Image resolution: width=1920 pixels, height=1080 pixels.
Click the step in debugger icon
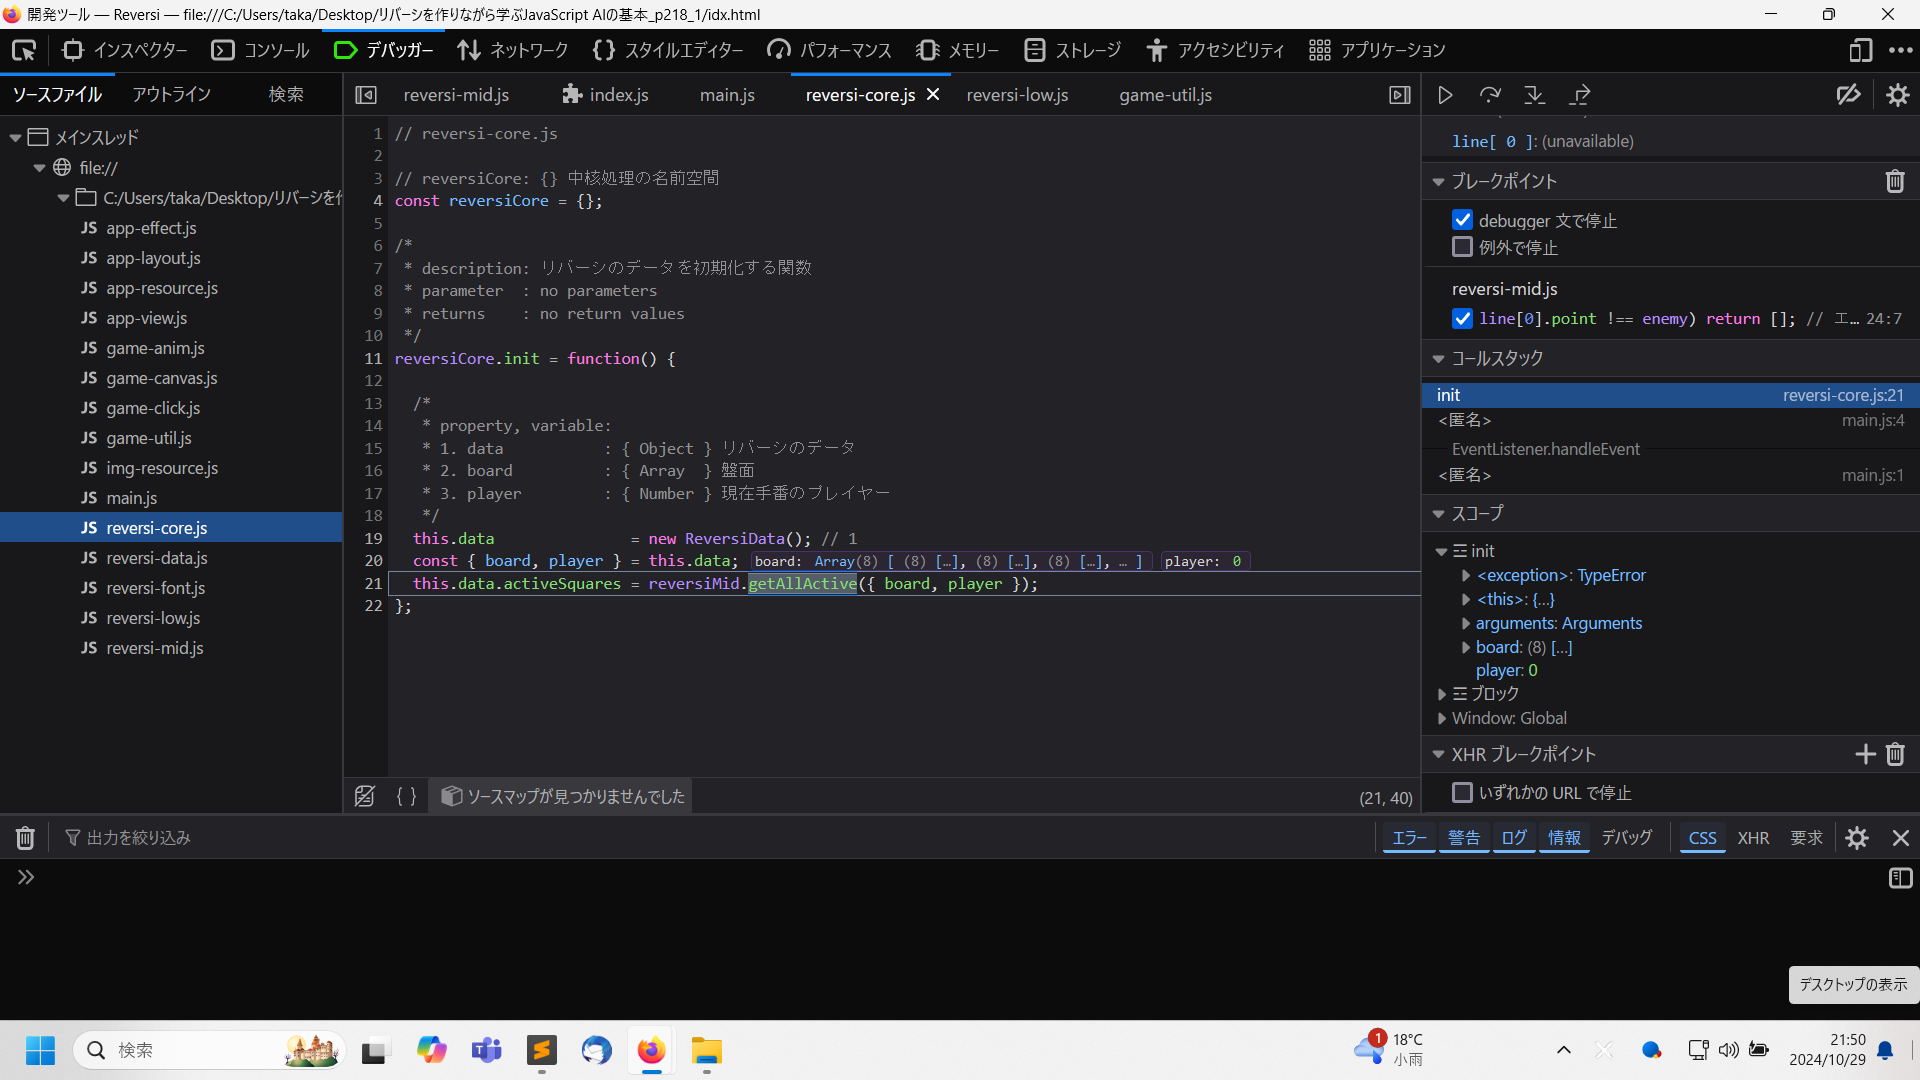(x=1534, y=95)
